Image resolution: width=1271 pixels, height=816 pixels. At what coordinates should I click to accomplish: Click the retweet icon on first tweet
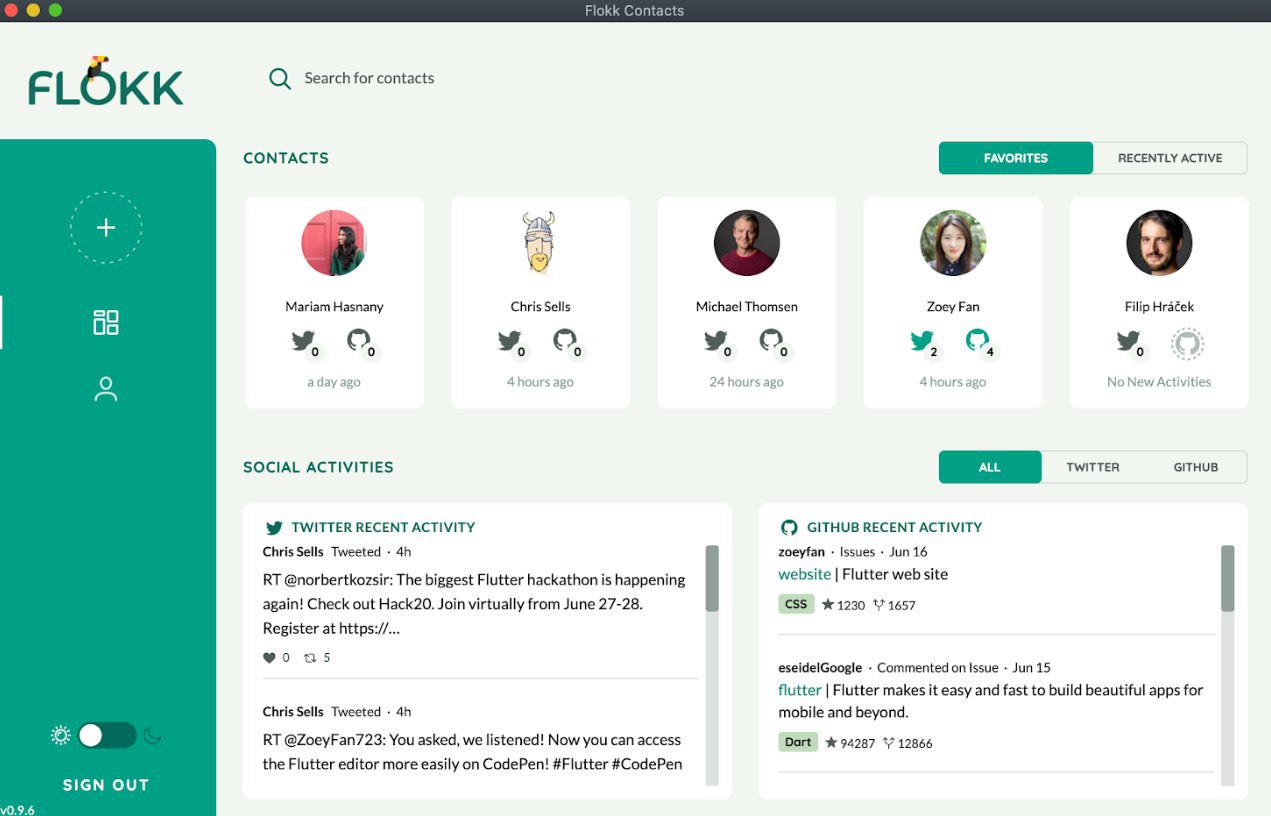pos(310,658)
